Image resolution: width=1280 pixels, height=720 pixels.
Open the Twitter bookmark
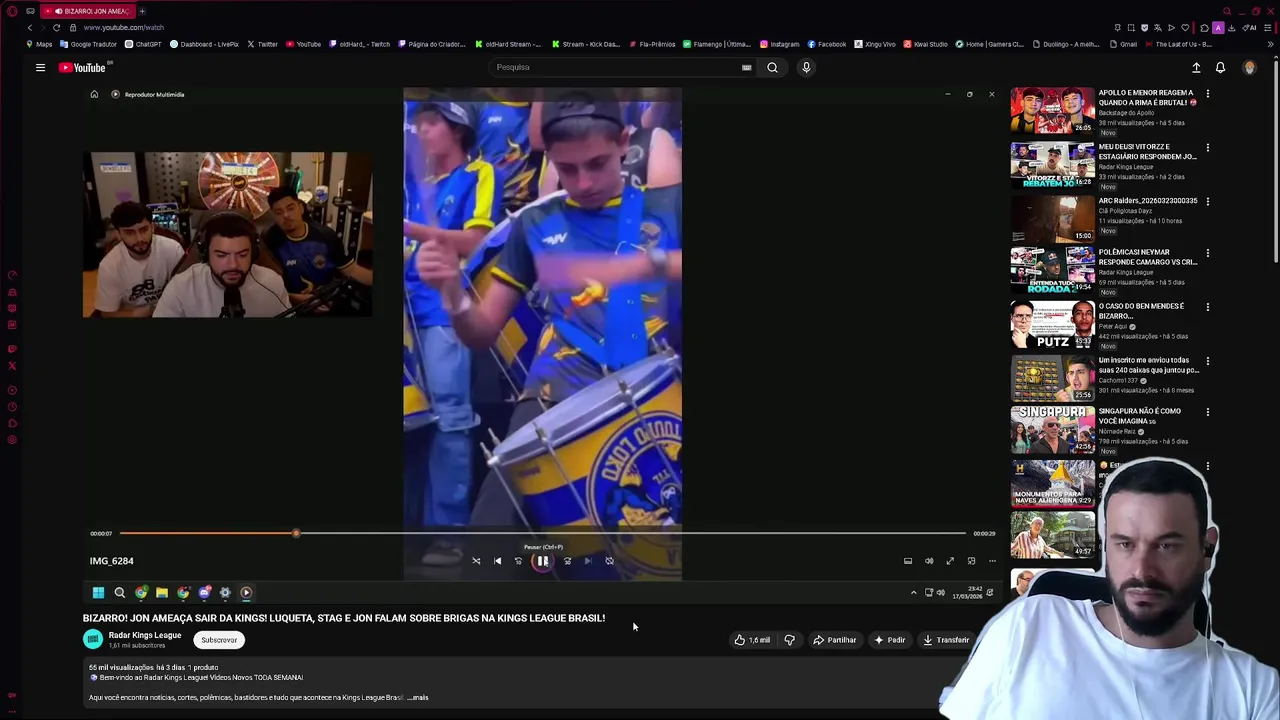pyautogui.click(x=262, y=44)
